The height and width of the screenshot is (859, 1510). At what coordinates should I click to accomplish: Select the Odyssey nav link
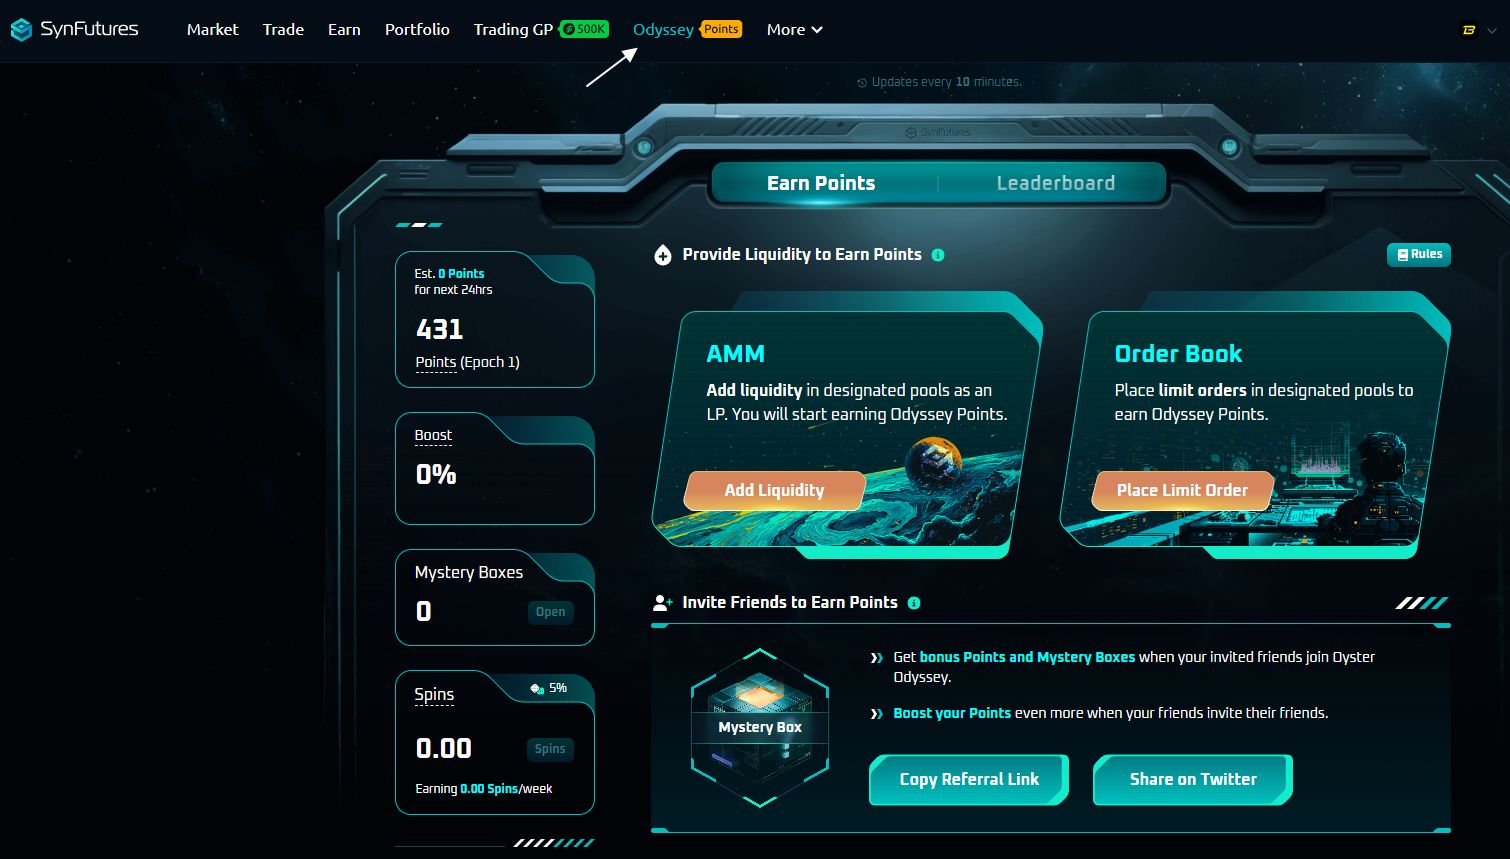pos(663,30)
